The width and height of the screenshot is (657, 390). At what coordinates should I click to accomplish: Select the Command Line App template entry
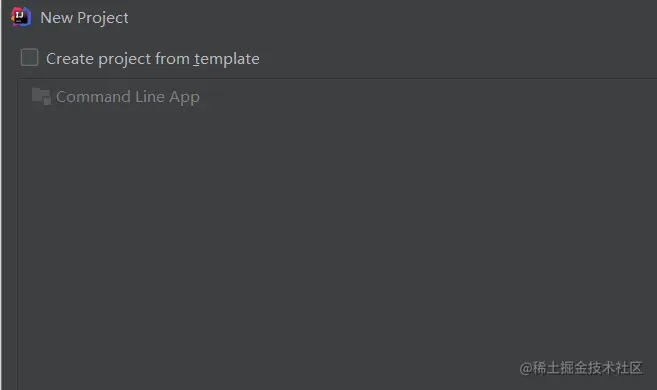116,97
